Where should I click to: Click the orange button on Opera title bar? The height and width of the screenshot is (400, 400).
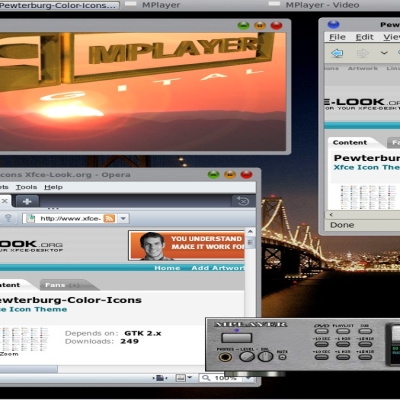[x=230, y=174]
